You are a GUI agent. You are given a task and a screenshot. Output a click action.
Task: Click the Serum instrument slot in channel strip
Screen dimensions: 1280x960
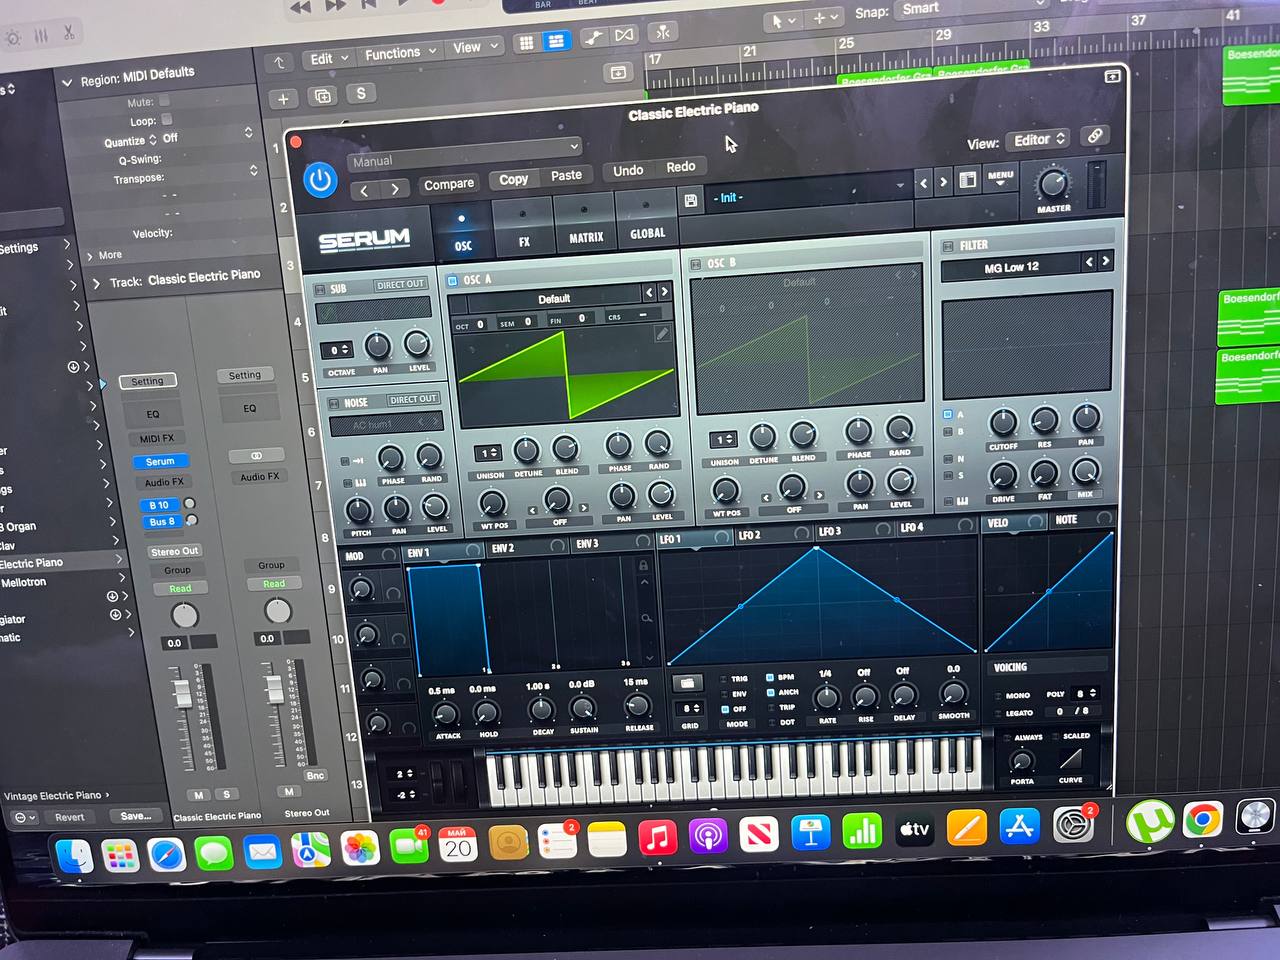click(x=160, y=462)
